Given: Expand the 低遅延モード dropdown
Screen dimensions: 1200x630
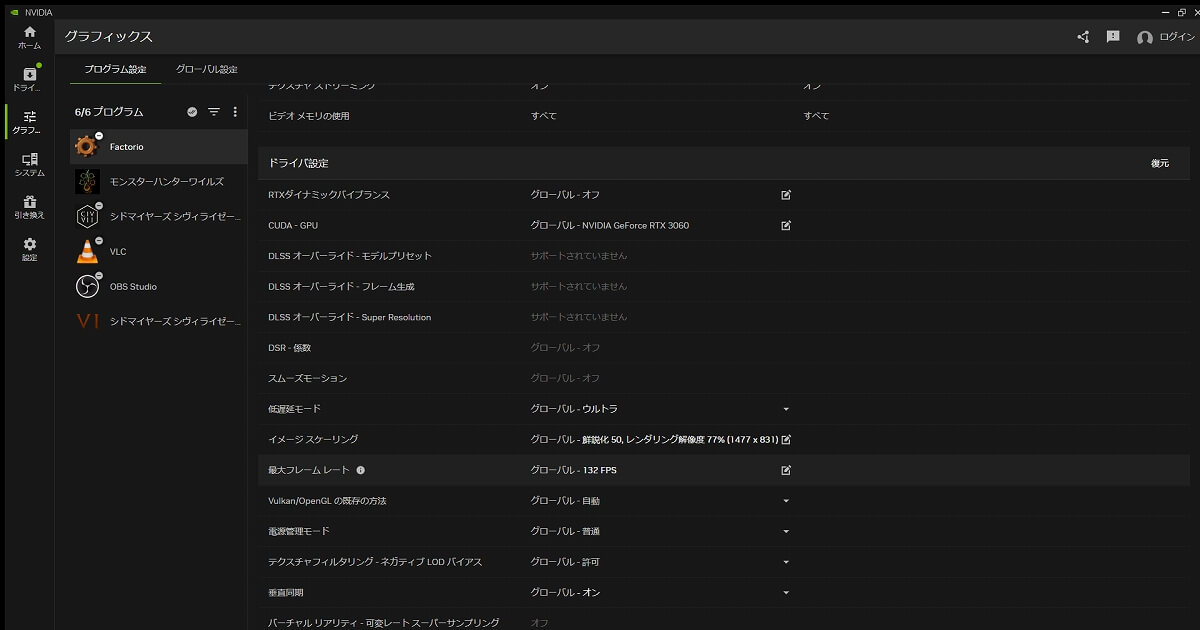Looking at the screenshot, I should (x=786, y=409).
